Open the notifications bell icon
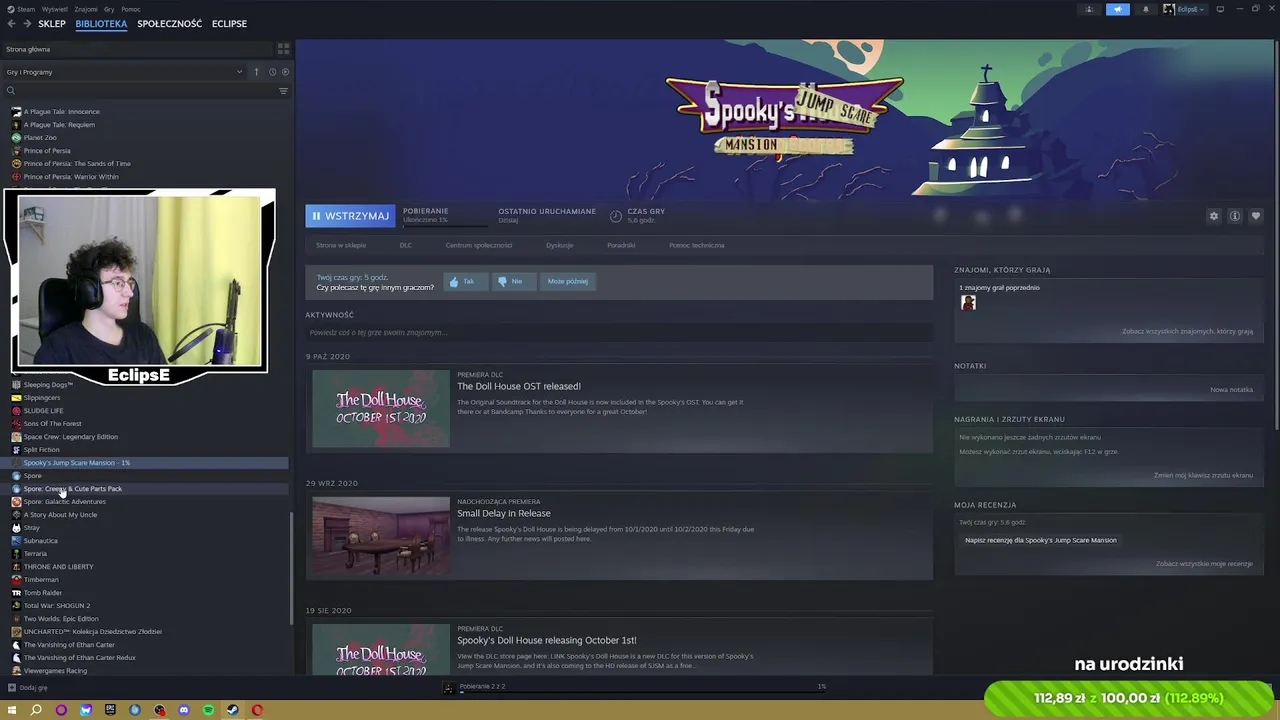1280x720 pixels. (x=1146, y=9)
